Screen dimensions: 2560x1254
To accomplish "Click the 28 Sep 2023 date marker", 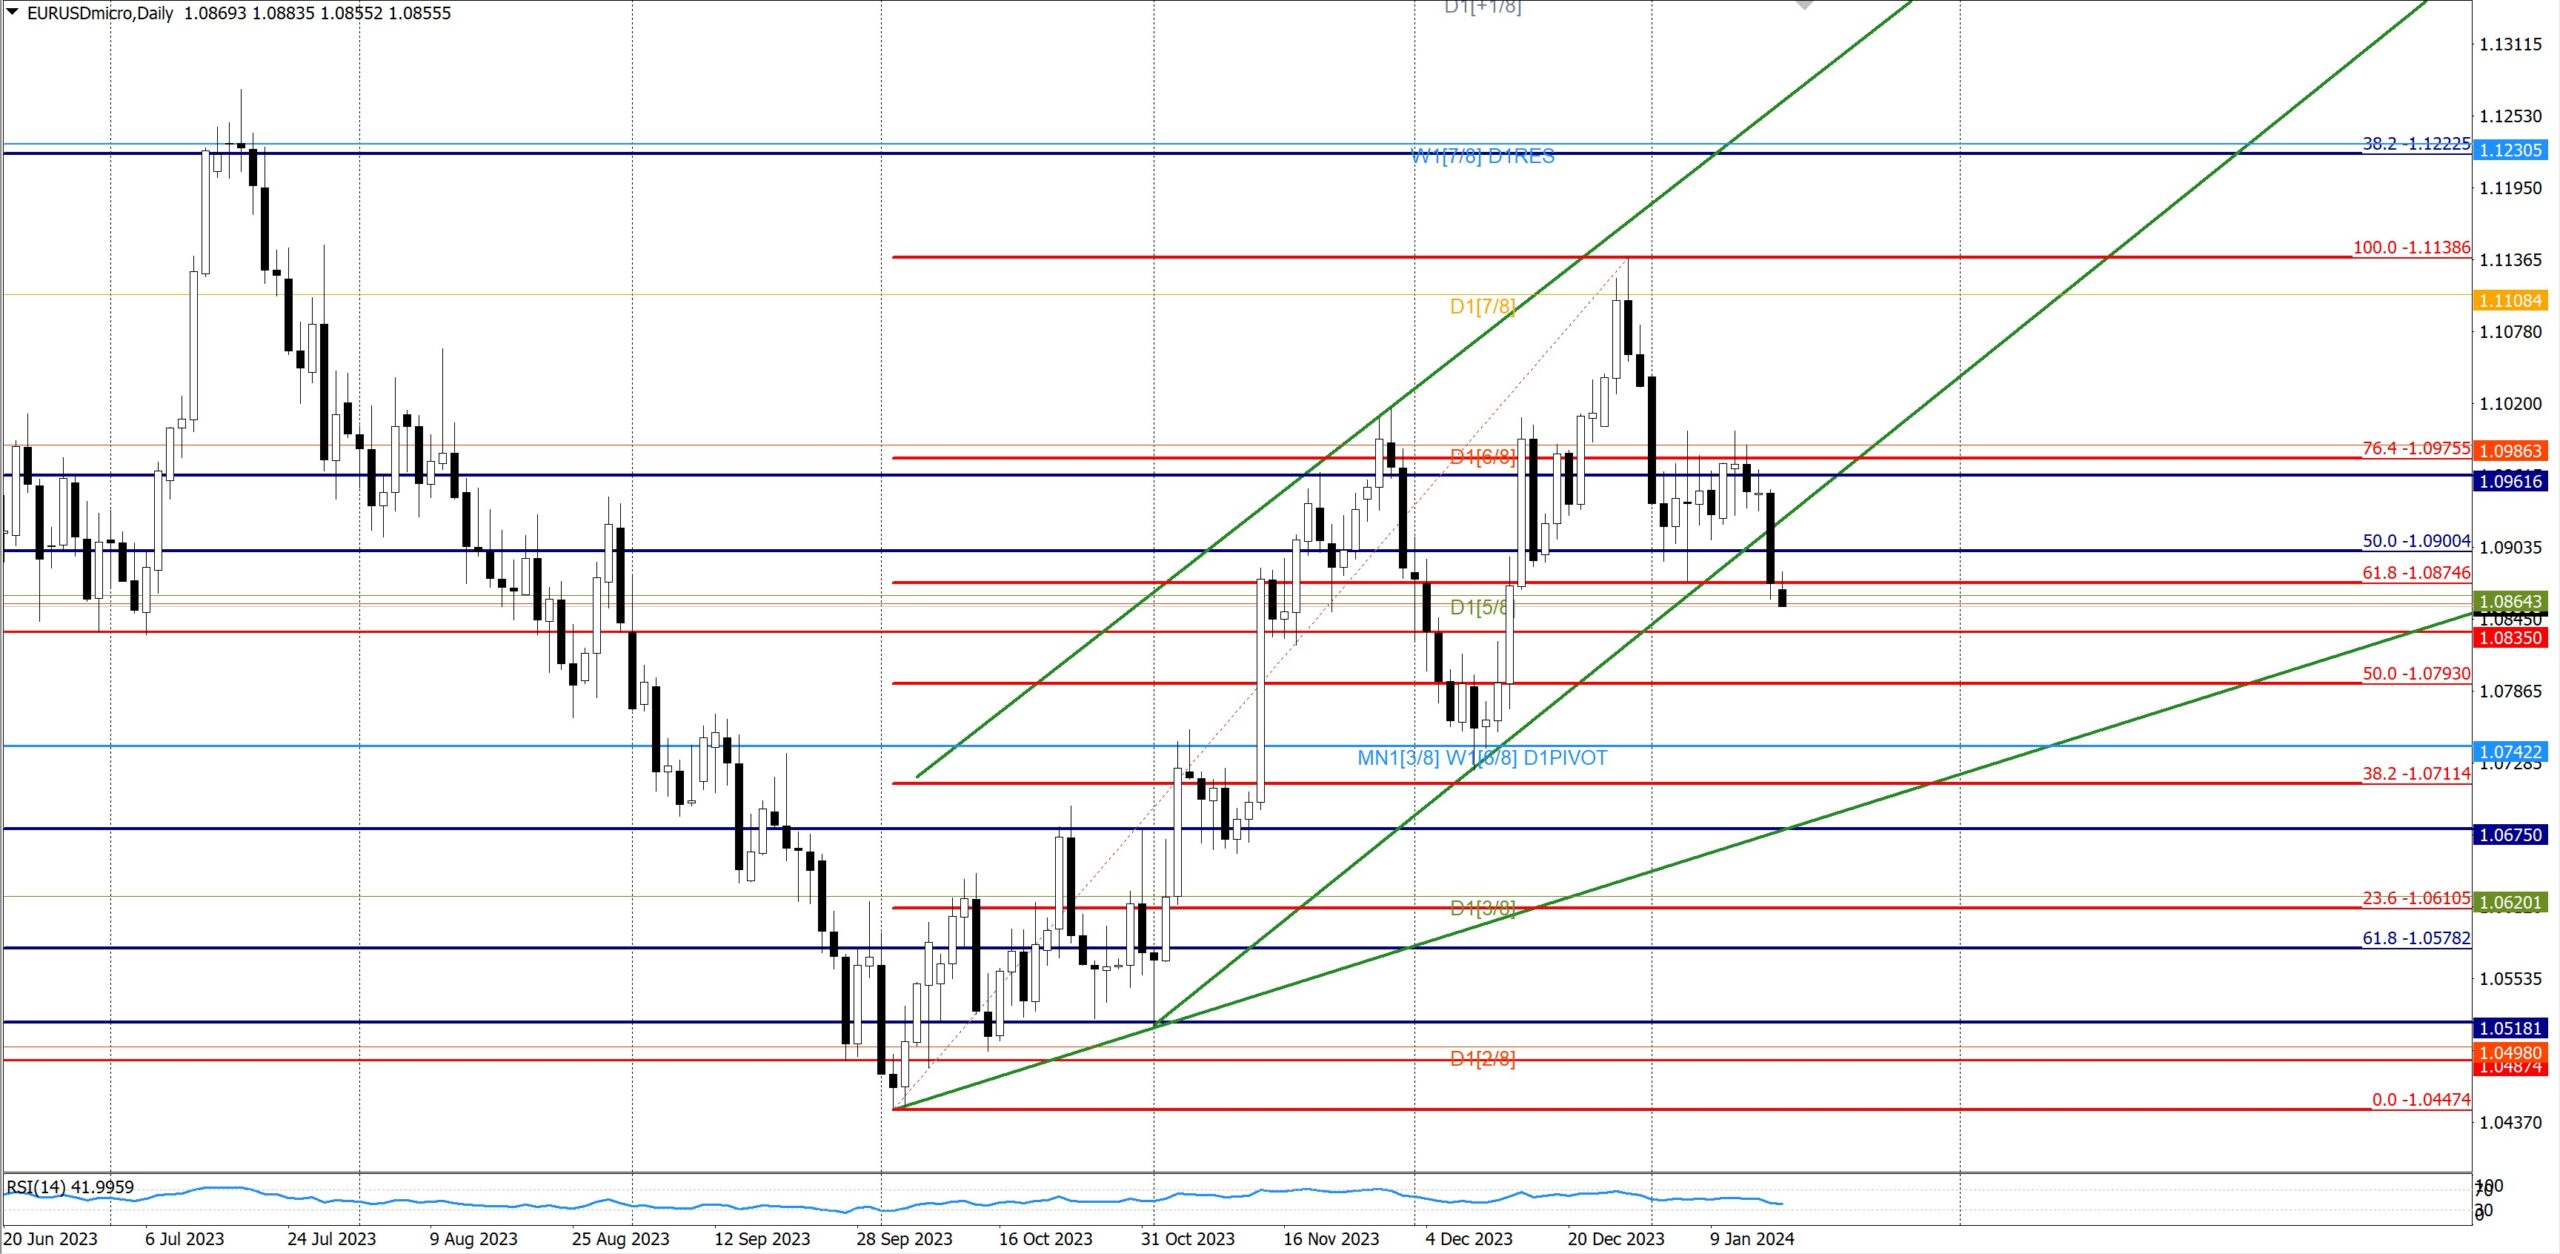I will 904,1238.
